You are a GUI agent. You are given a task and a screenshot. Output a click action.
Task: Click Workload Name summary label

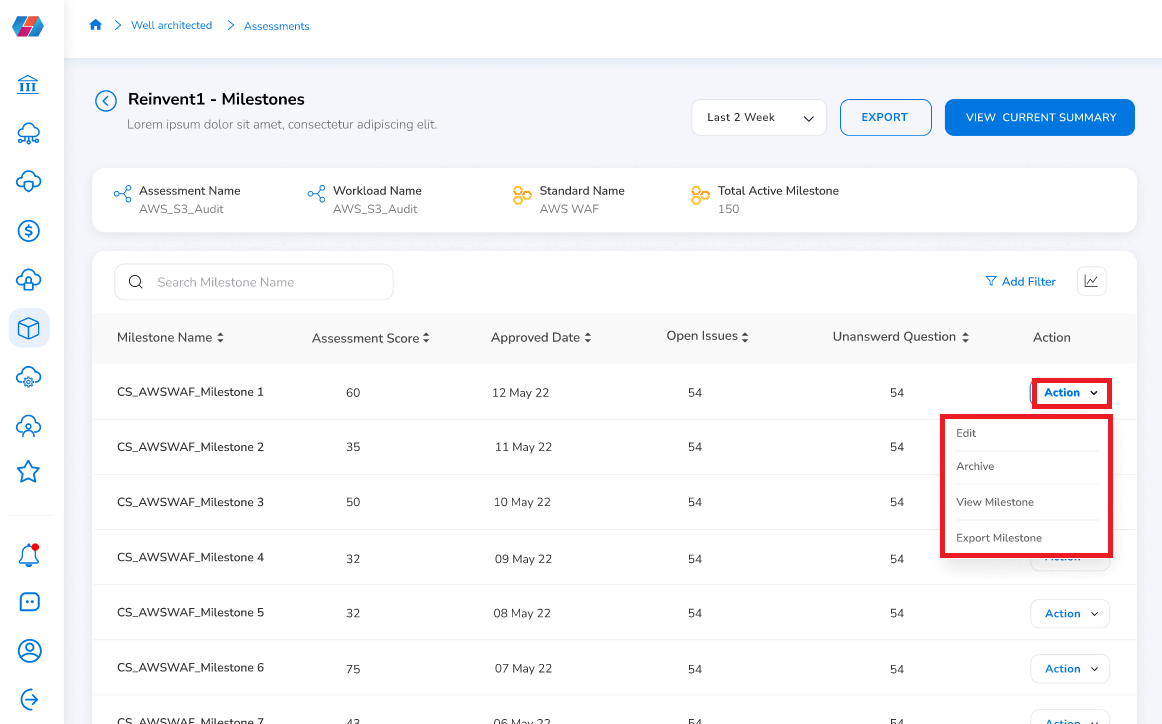tap(377, 190)
